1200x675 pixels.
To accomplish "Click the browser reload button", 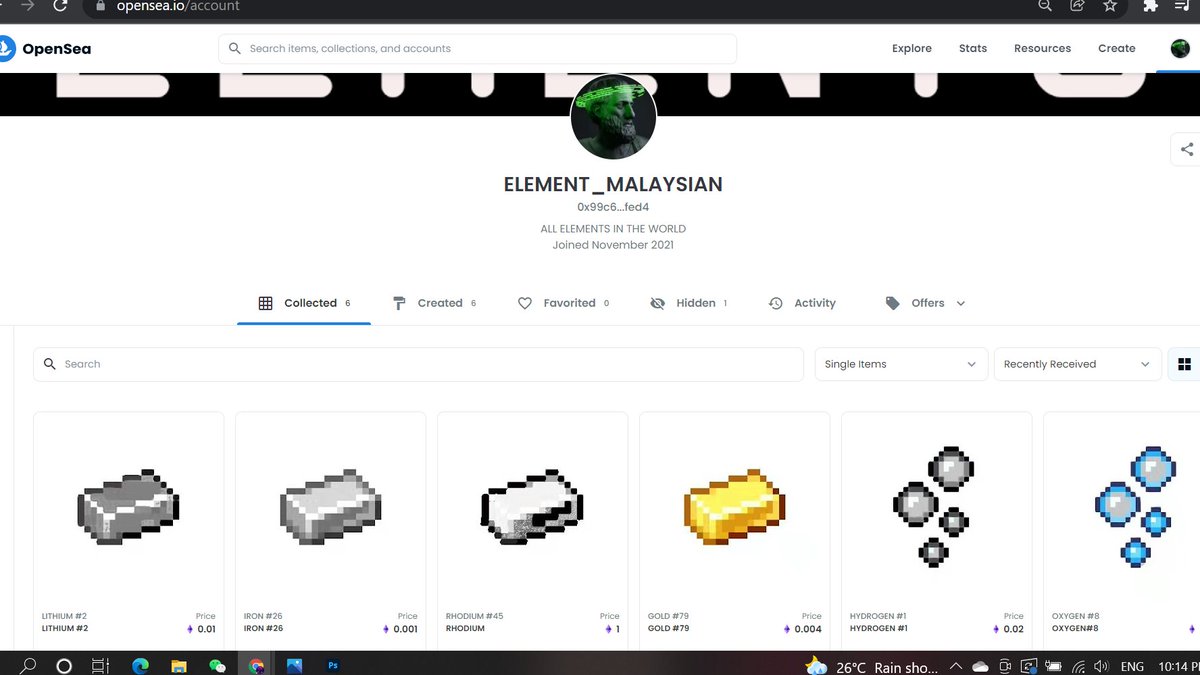I will [61, 6].
